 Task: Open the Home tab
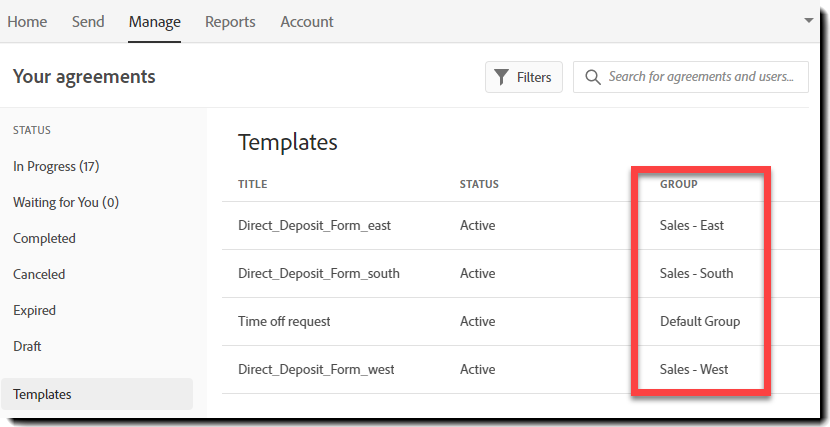pos(27,21)
